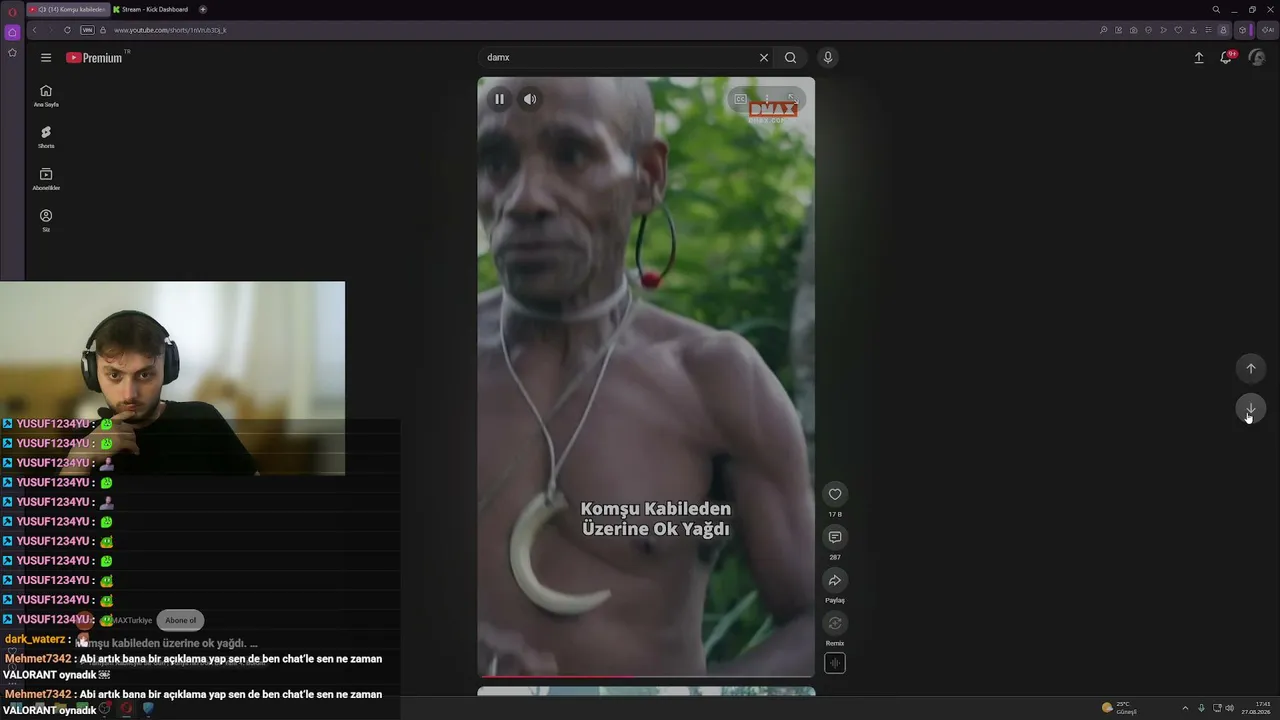The width and height of the screenshot is (1280, 720).
Task: Click the 'Komşu Kabileden Üzerine Ok Yağdı' caption
Action: point(656,519)
